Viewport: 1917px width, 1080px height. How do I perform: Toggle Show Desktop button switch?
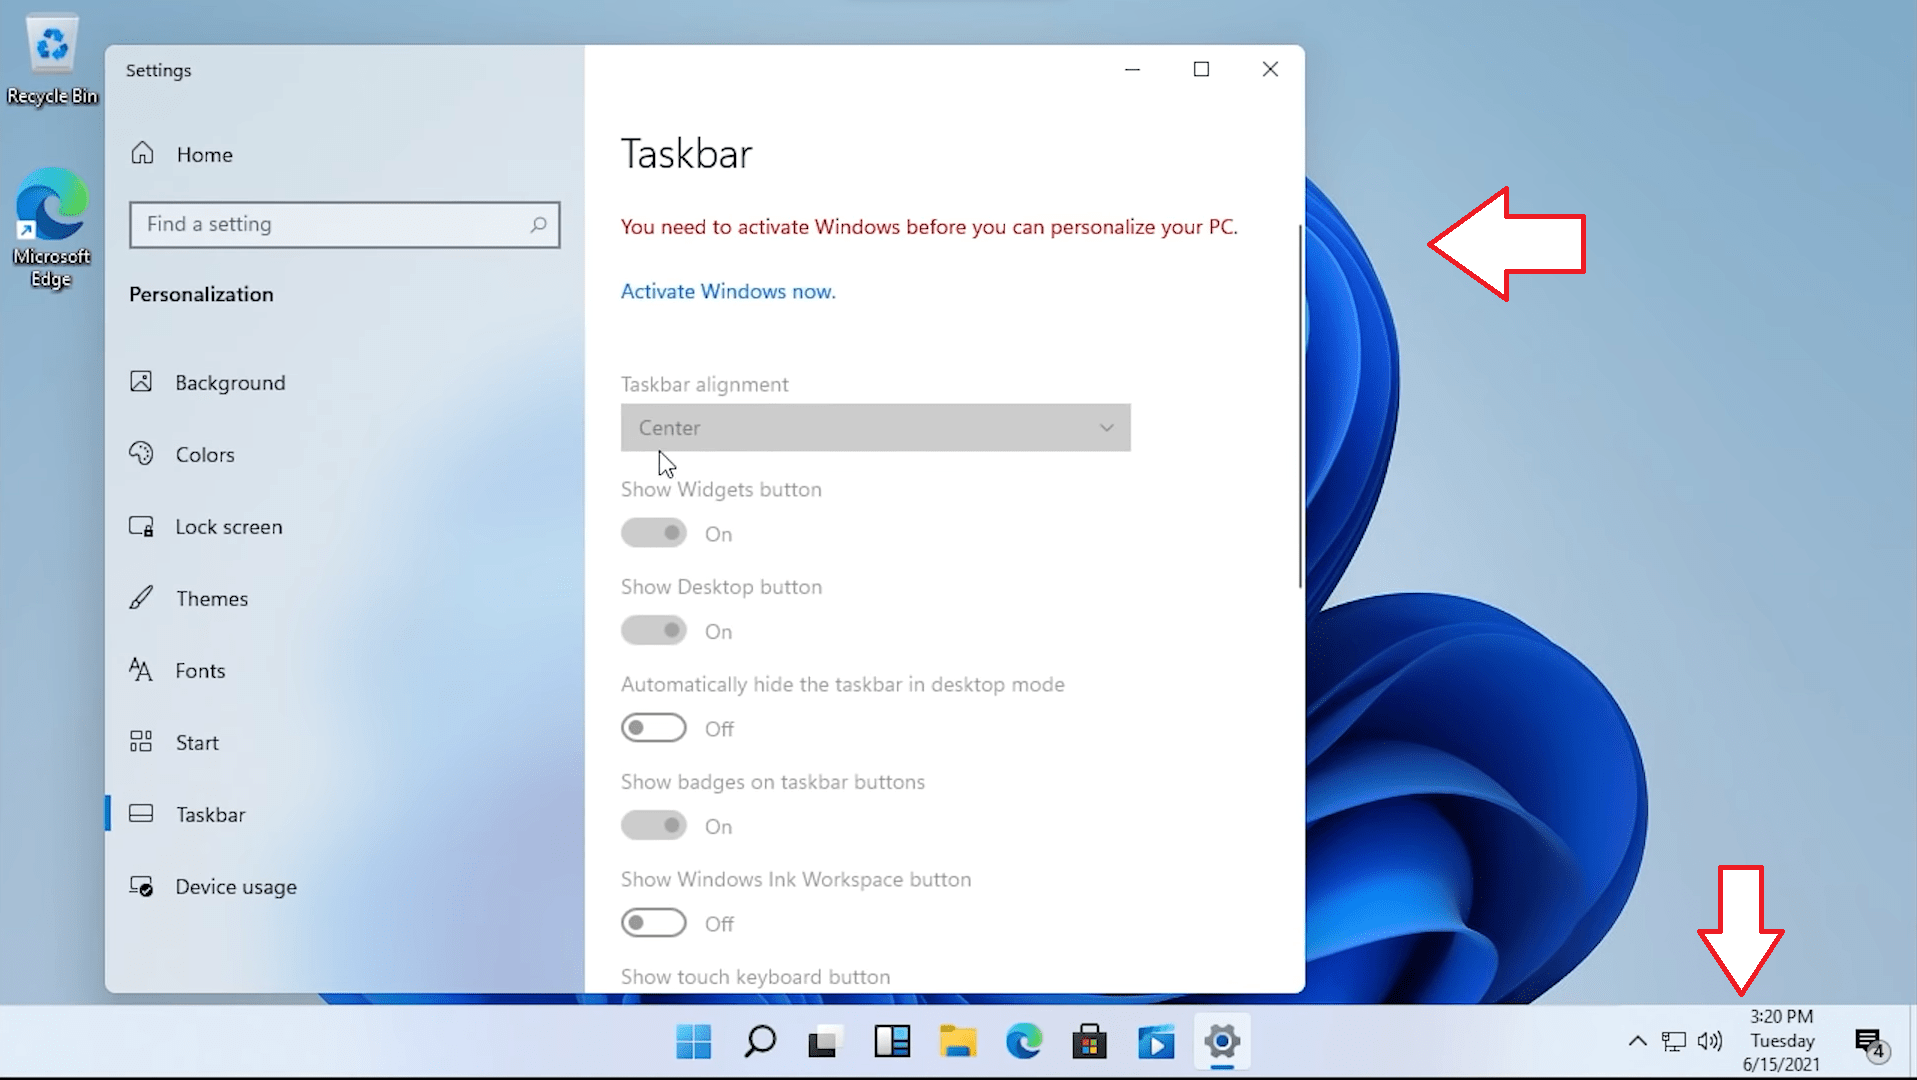(654, 631)
